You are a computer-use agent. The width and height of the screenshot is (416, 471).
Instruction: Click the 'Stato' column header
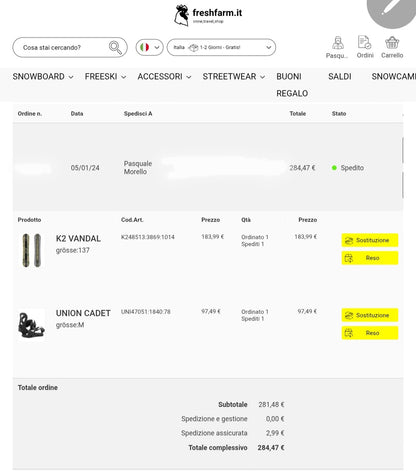[339, 114]
